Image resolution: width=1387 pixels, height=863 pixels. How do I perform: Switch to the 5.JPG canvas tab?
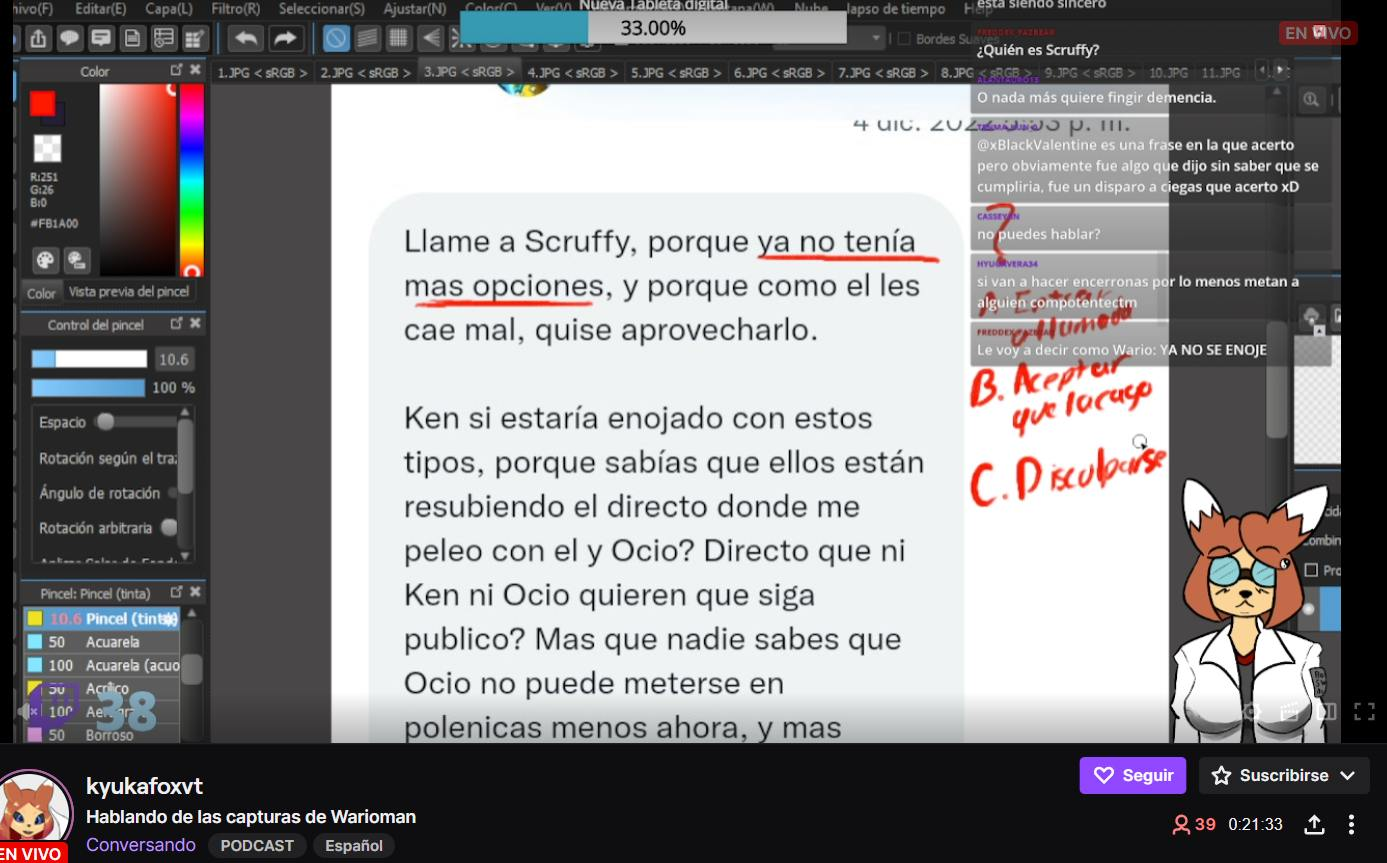[x=676, y=73]
